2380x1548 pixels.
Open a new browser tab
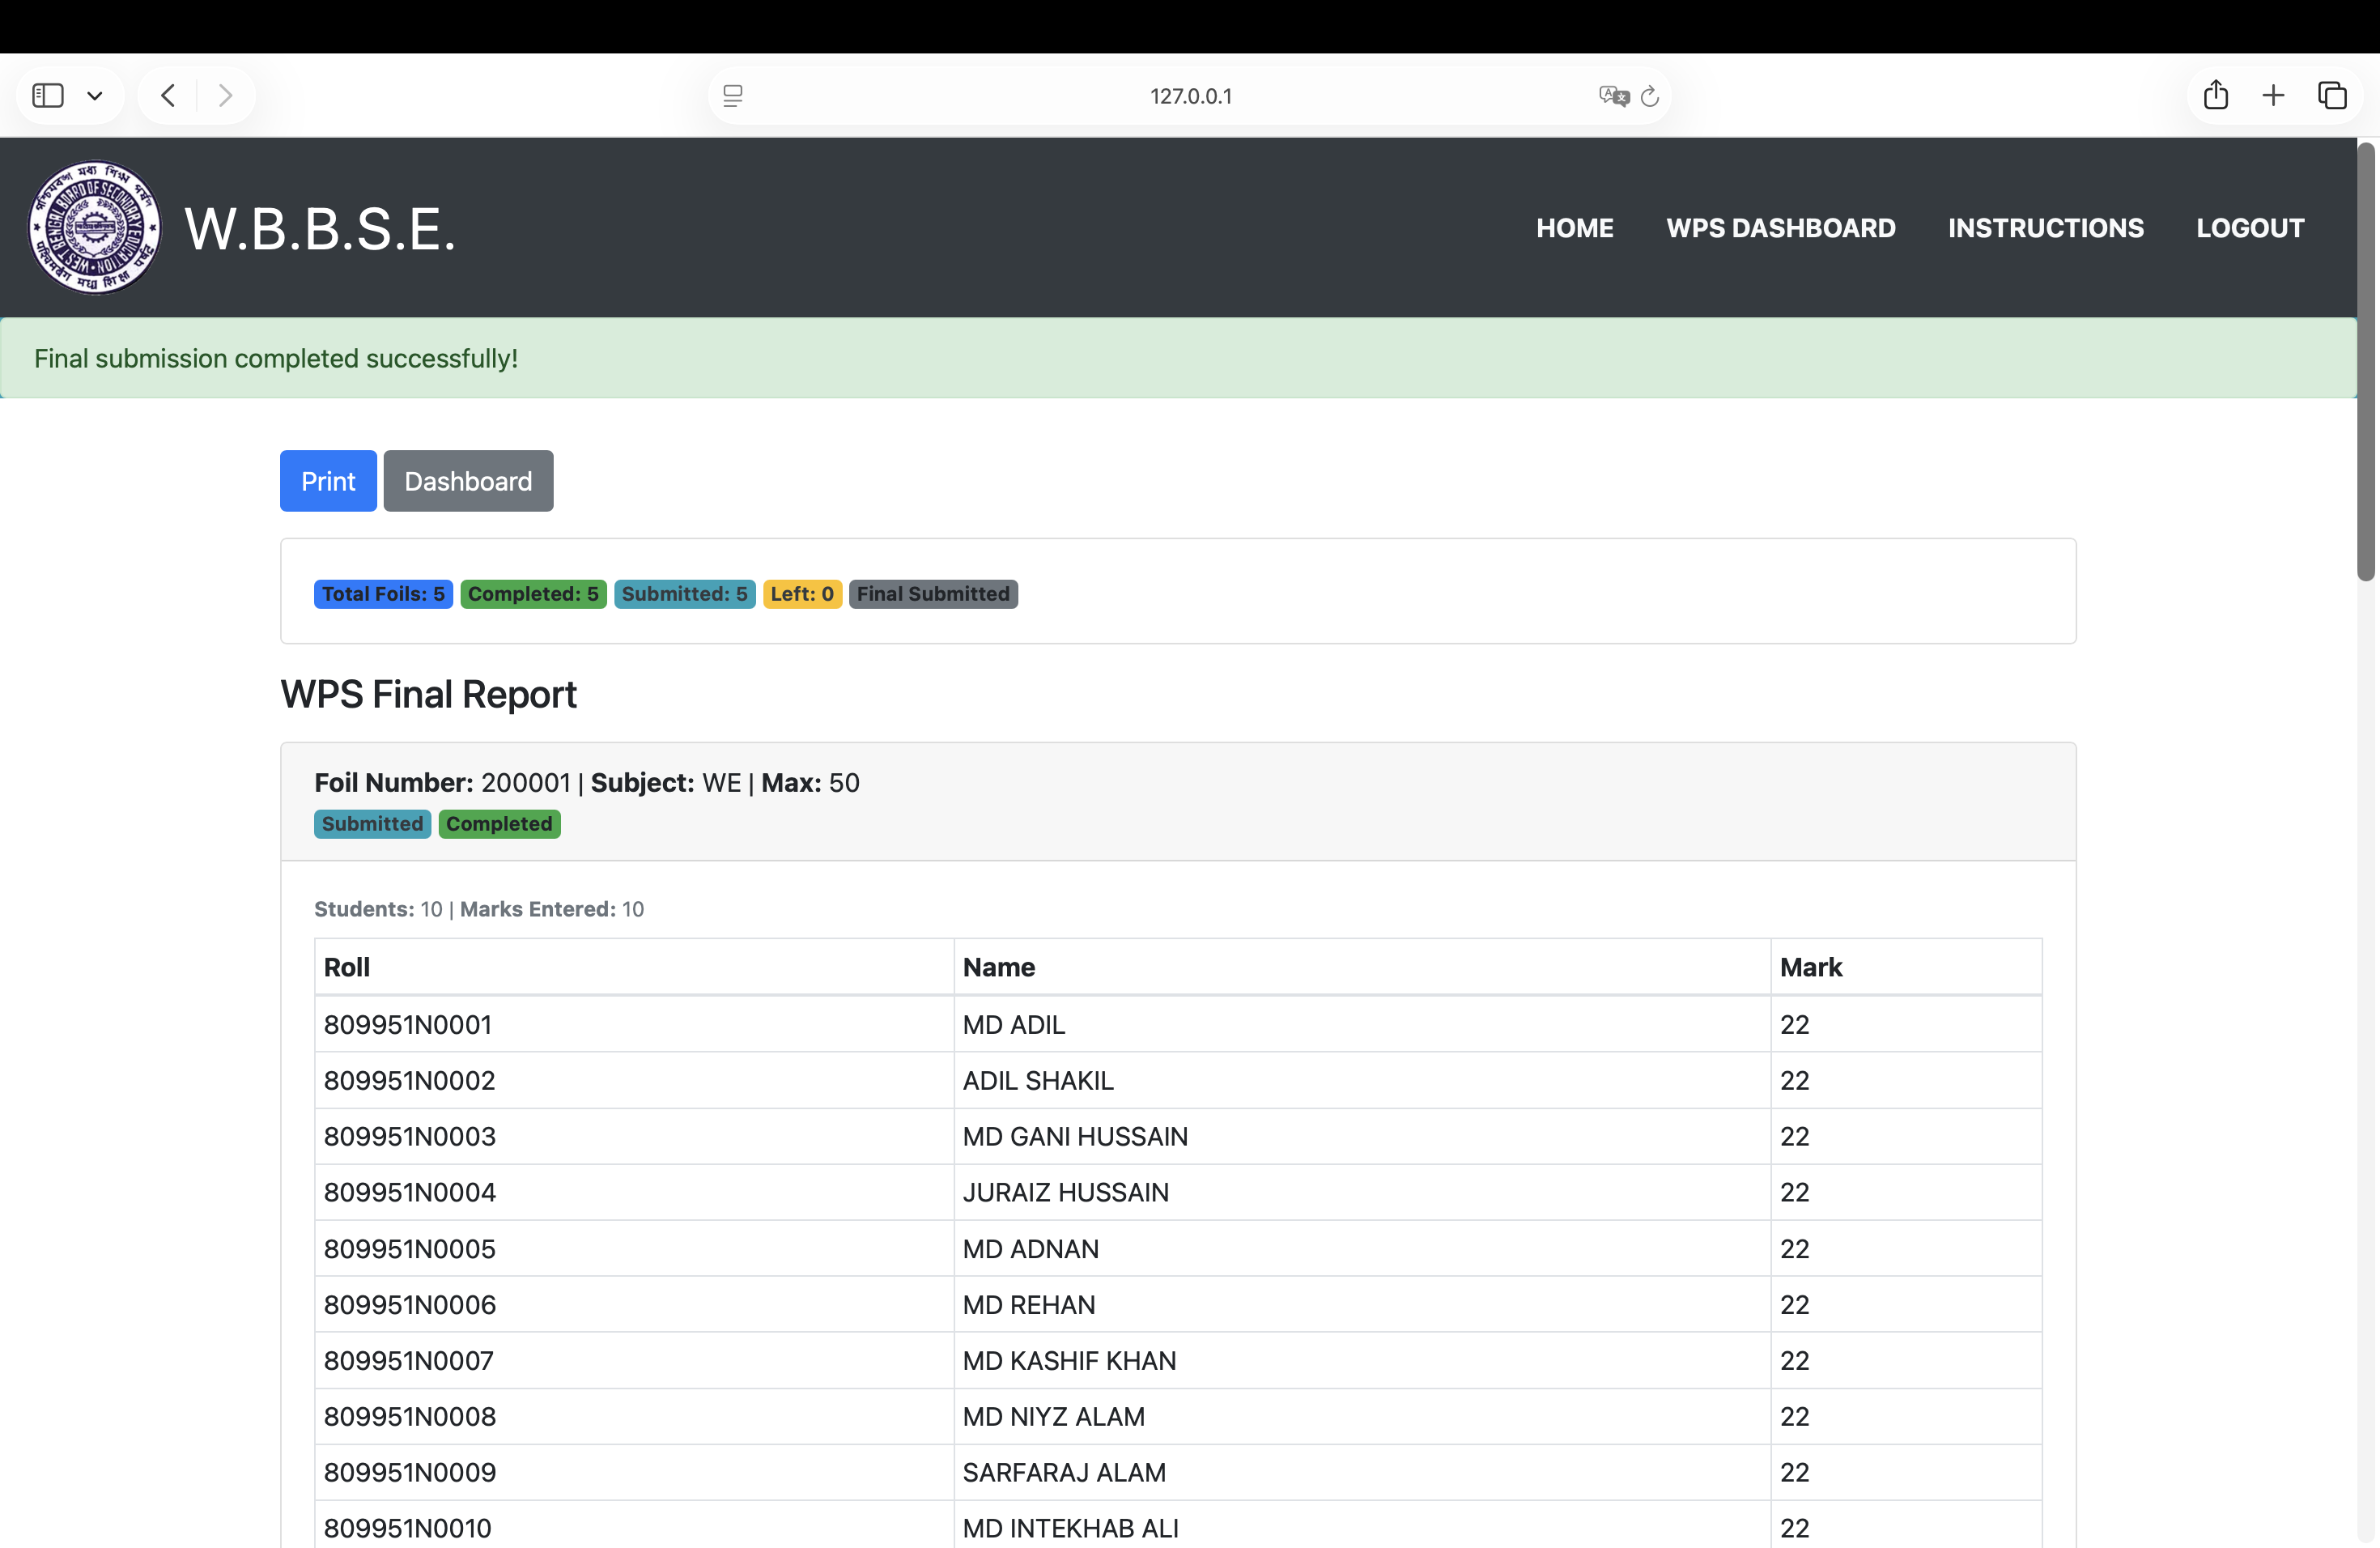tap(2273, 95)
